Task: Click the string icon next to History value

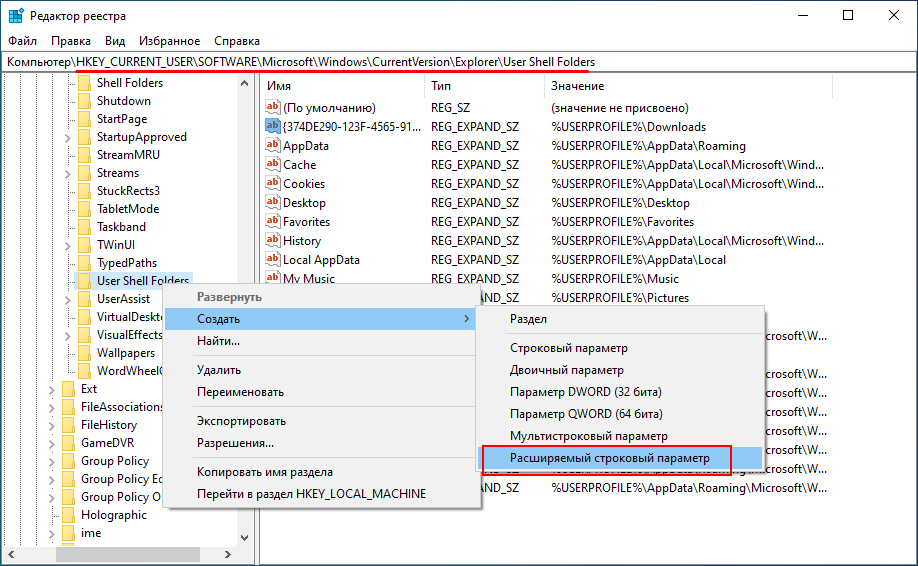Action: coord(272,239)
